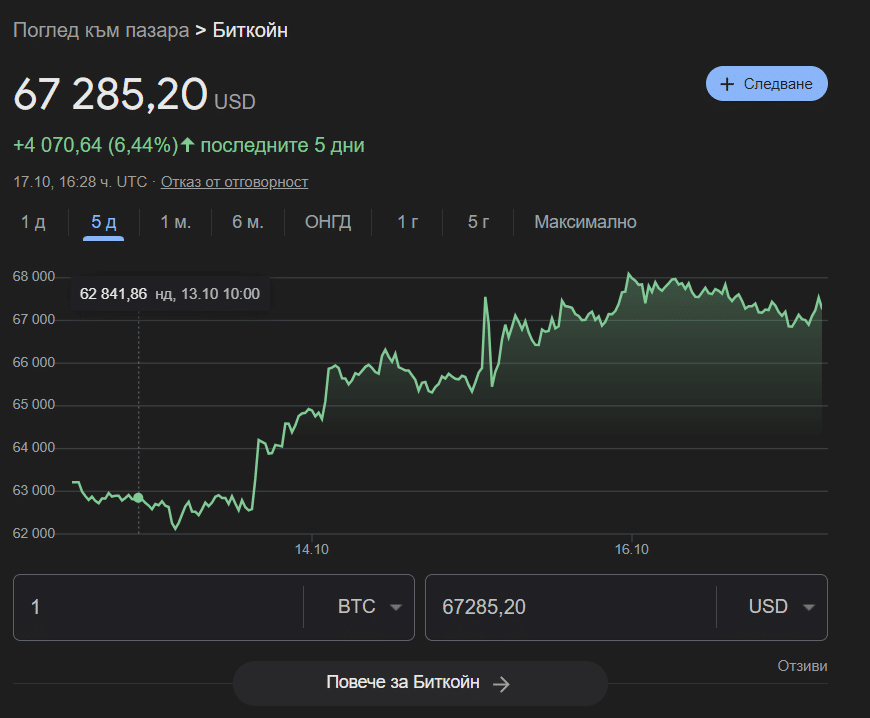Screen dimensions: 870x718
Task: Select the 1 д time range tab
Action: [33, 222]
